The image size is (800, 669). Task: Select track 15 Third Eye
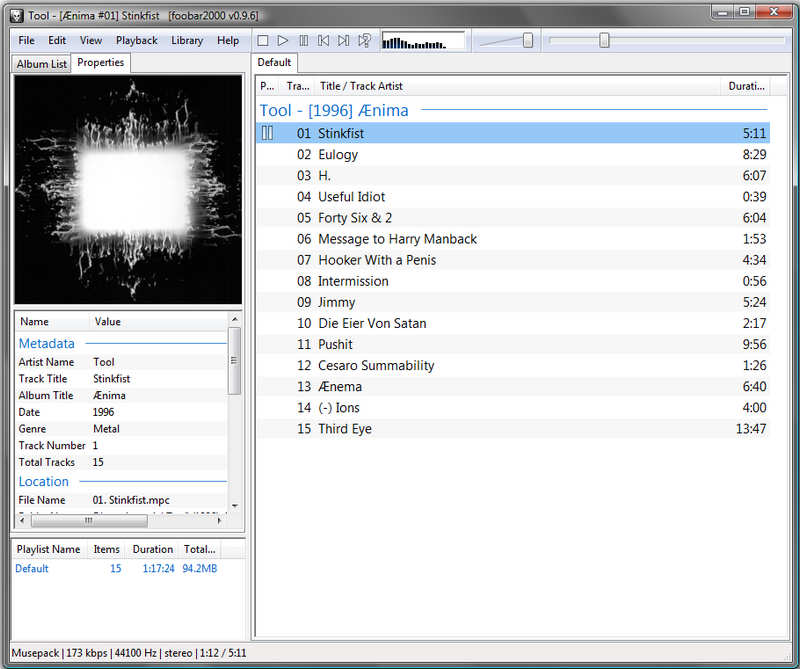coord(513,429)
